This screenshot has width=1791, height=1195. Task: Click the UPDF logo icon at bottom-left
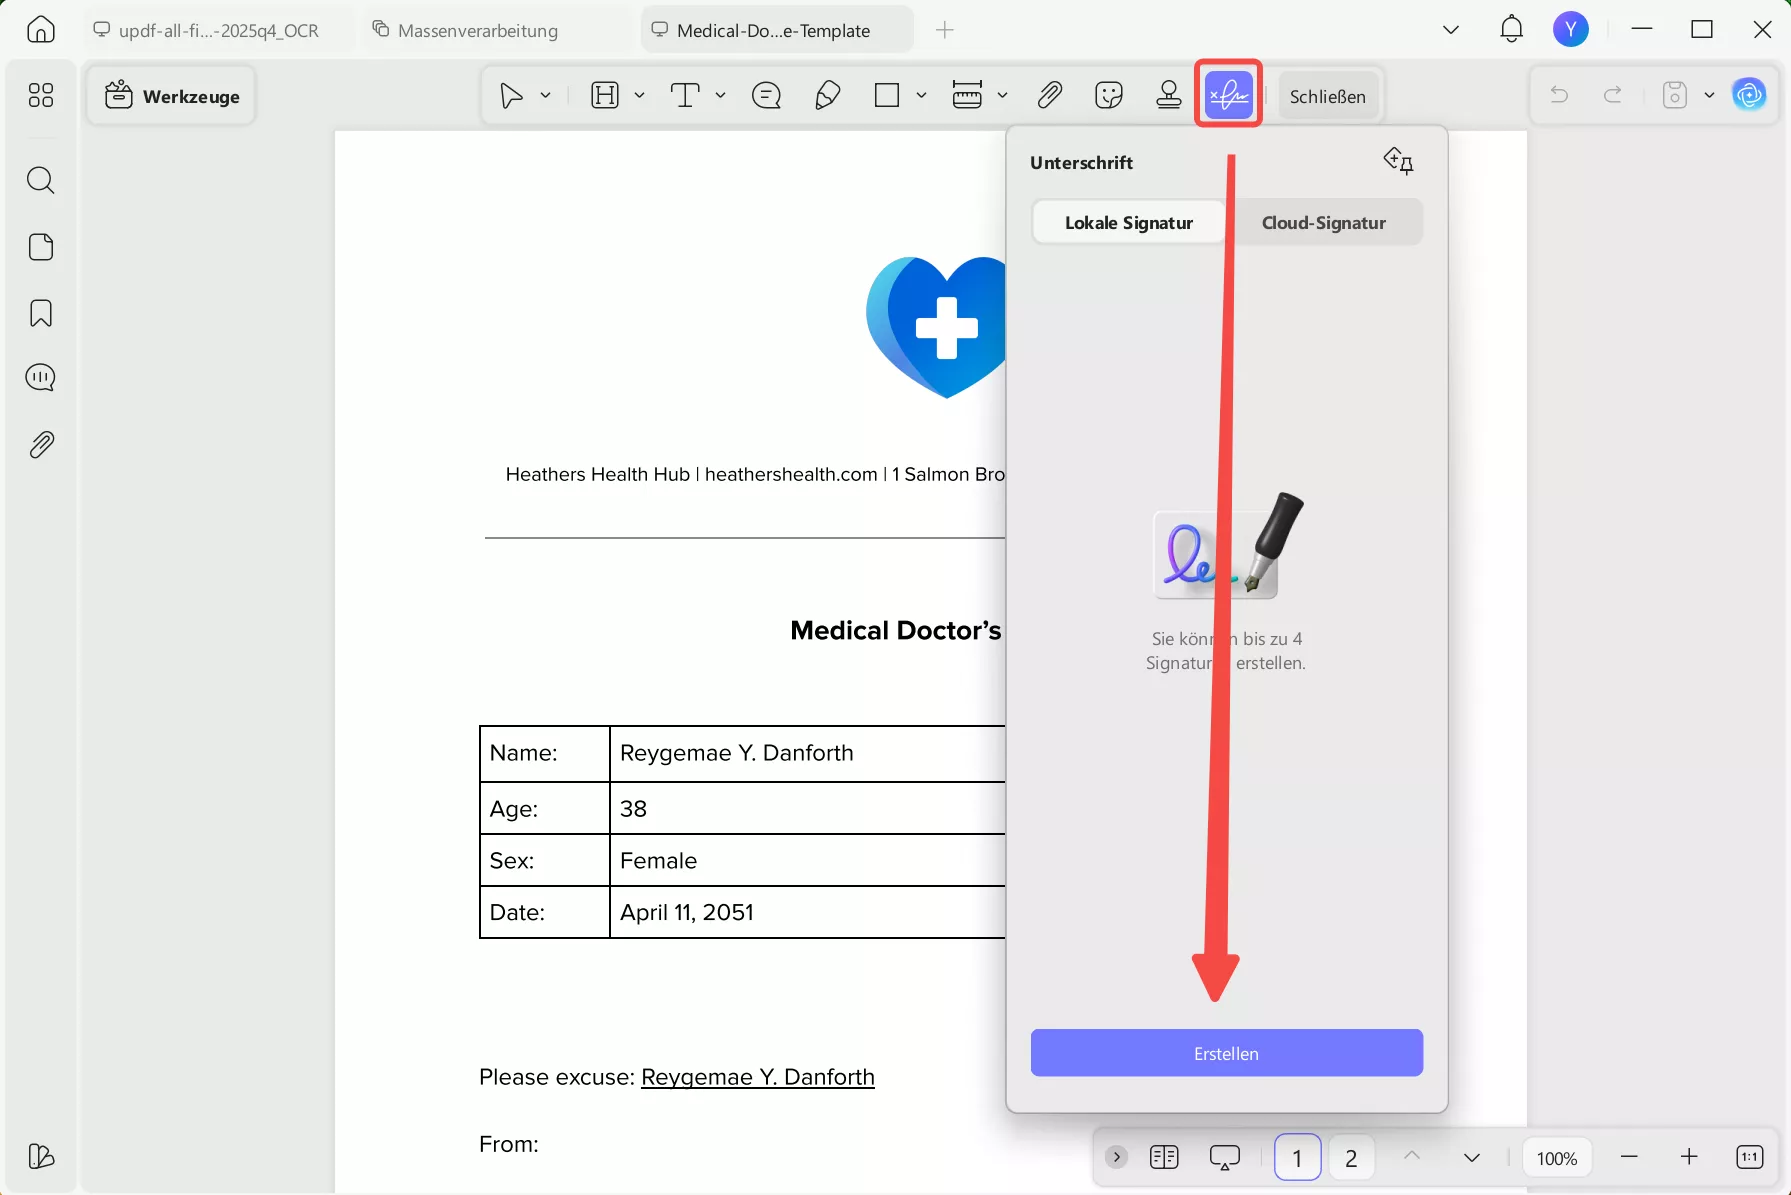pos(41,1157)
